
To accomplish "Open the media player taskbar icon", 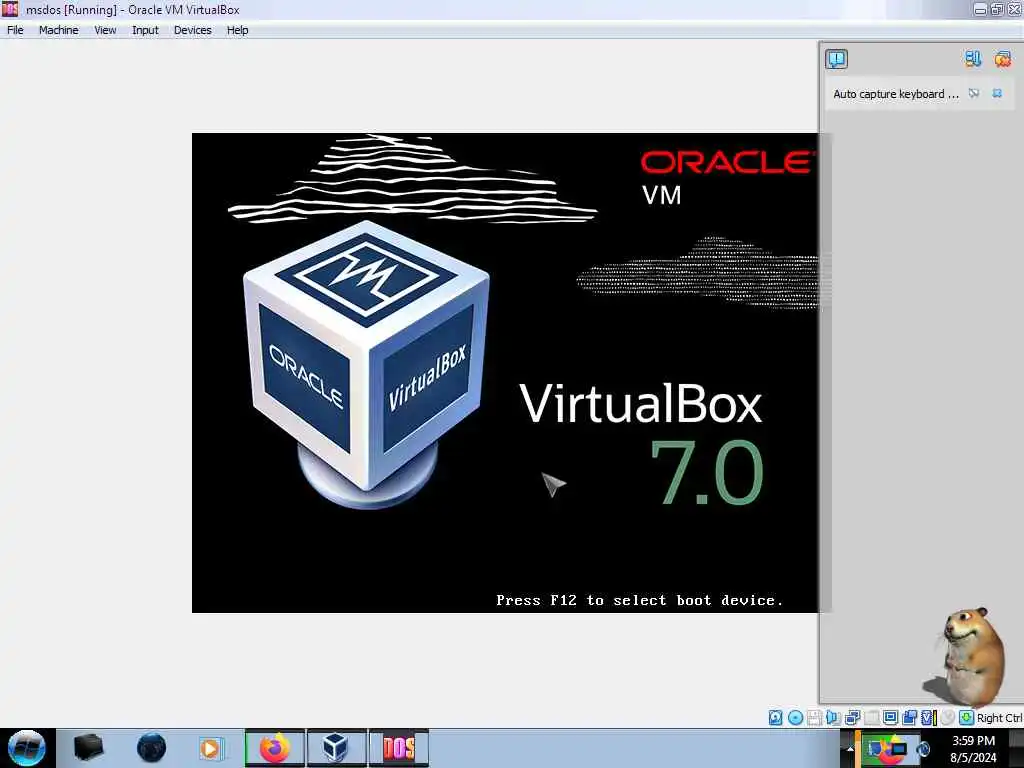I will pyautogui.click(x=210, y=748).
